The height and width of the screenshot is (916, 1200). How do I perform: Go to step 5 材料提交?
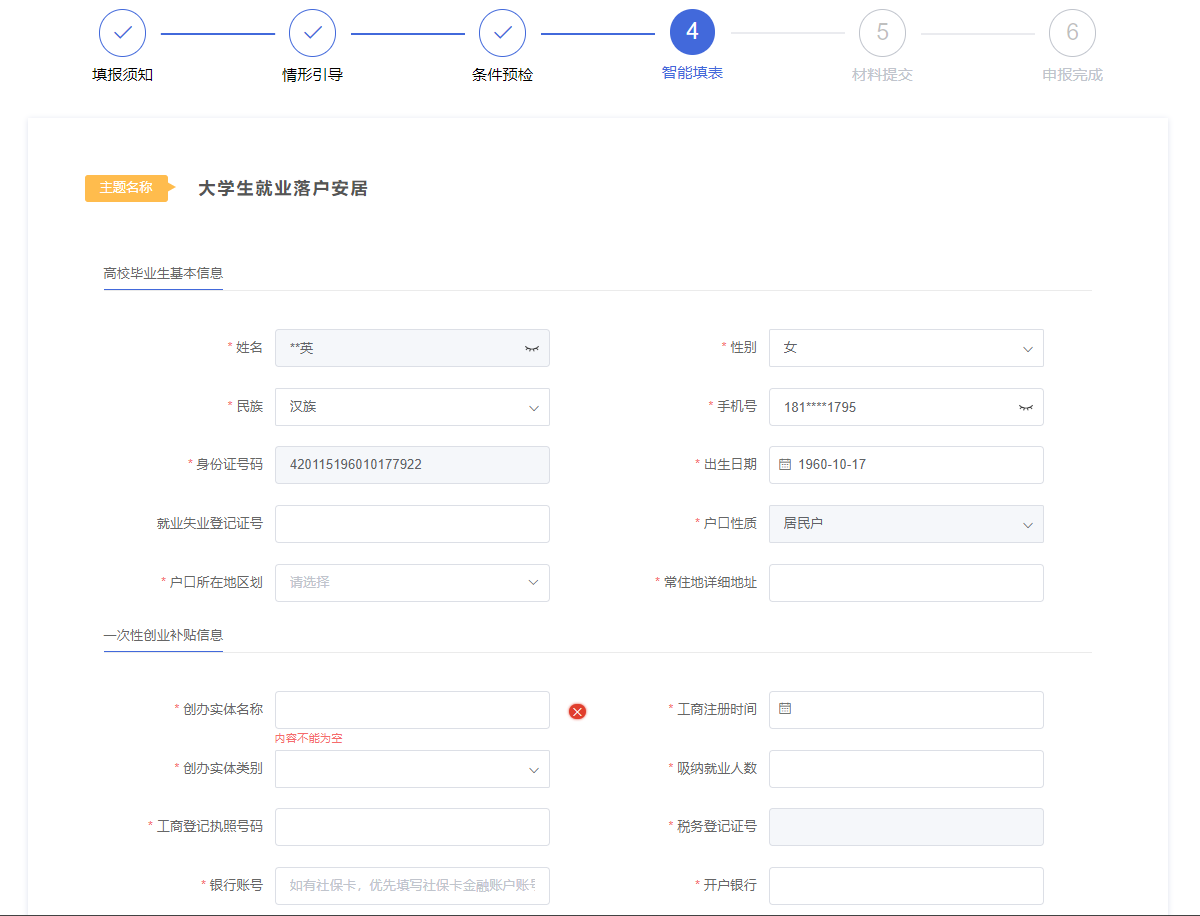pos(882,33)
